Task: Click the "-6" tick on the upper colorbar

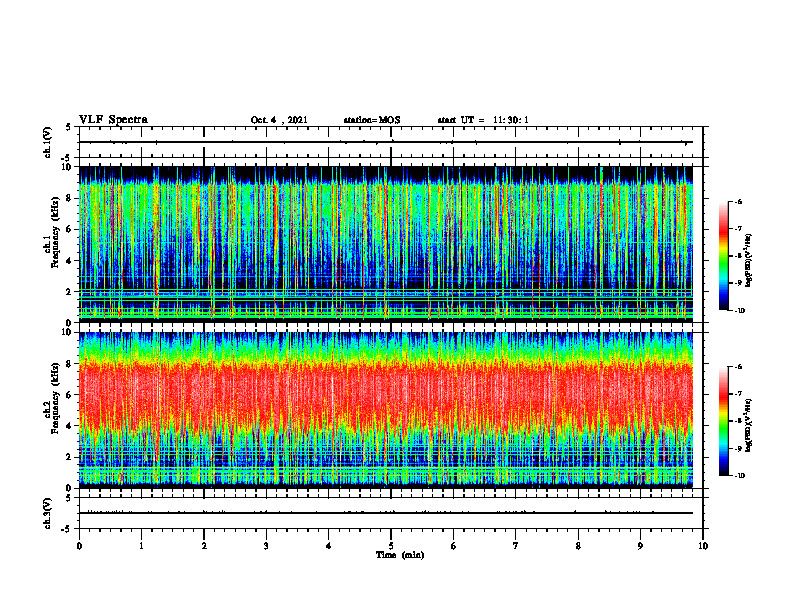Action: click(738, 202)
